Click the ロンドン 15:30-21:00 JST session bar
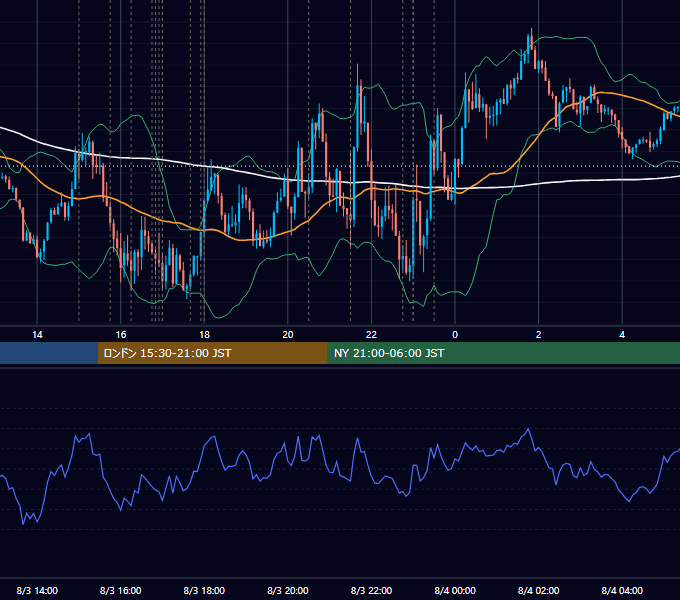Screen dimensions: 680x600 [x=212, y=353]
